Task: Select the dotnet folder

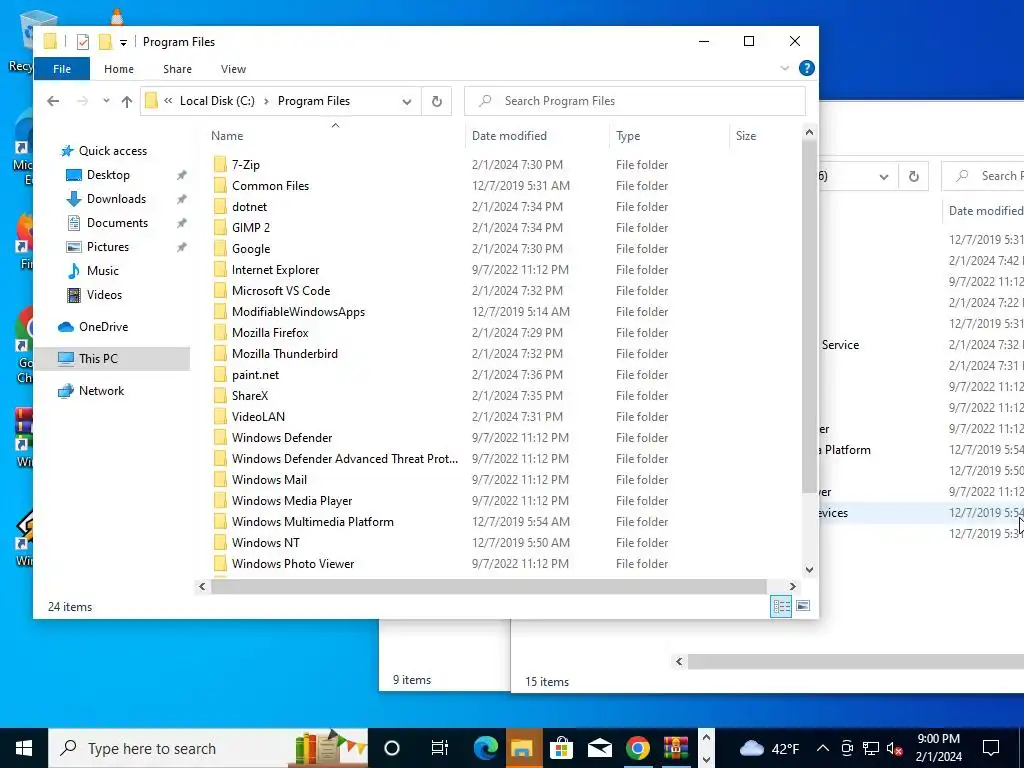Action: 249,206
